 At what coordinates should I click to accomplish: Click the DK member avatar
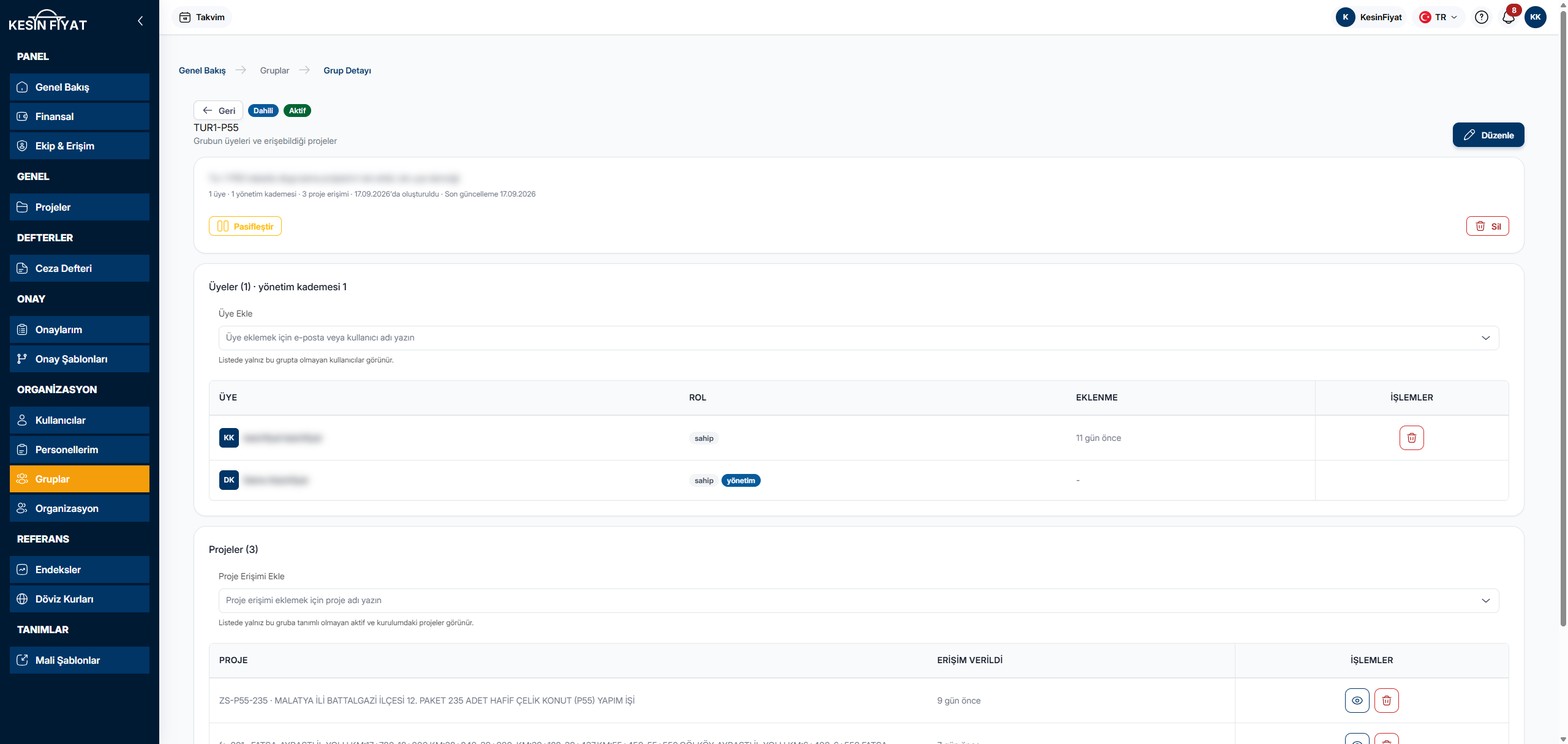[x=229, y=480]
